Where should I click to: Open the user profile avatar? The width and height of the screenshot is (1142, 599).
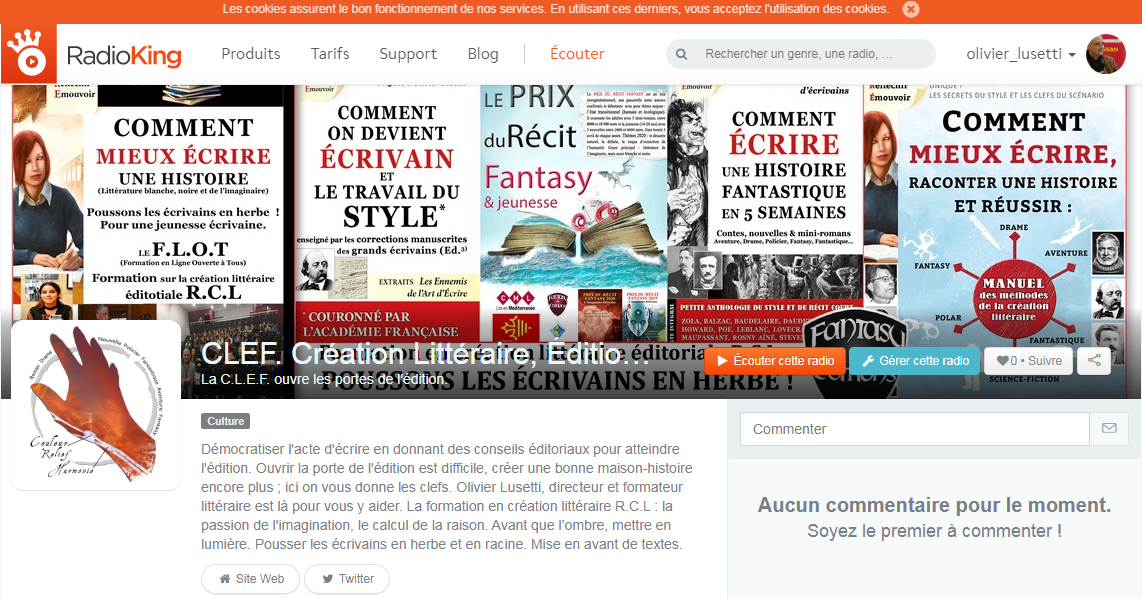(x=1106, y=54)
